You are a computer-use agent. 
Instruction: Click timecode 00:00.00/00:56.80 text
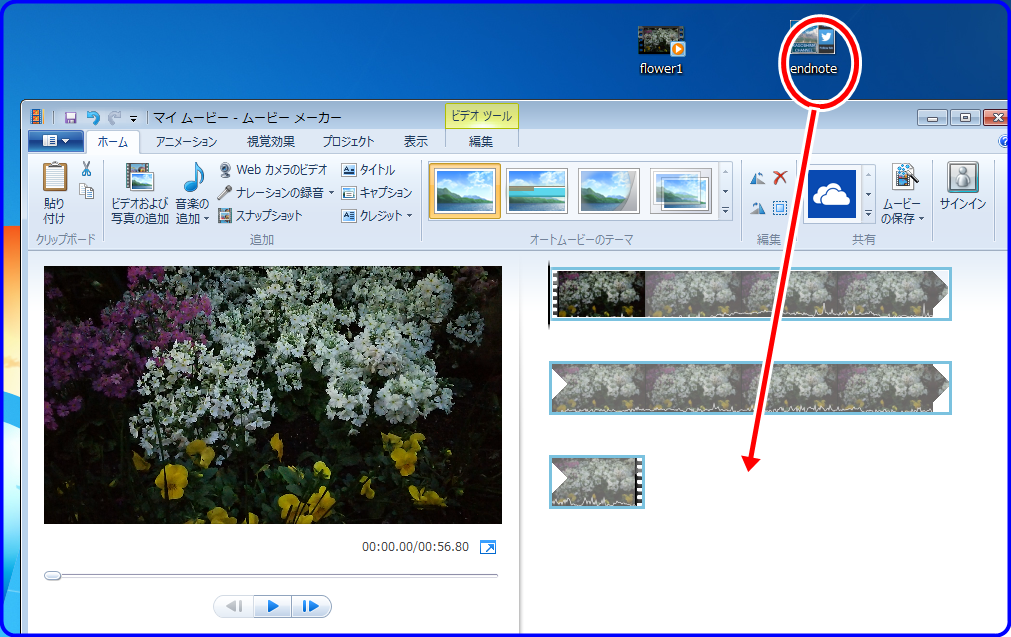pos(415,547)
